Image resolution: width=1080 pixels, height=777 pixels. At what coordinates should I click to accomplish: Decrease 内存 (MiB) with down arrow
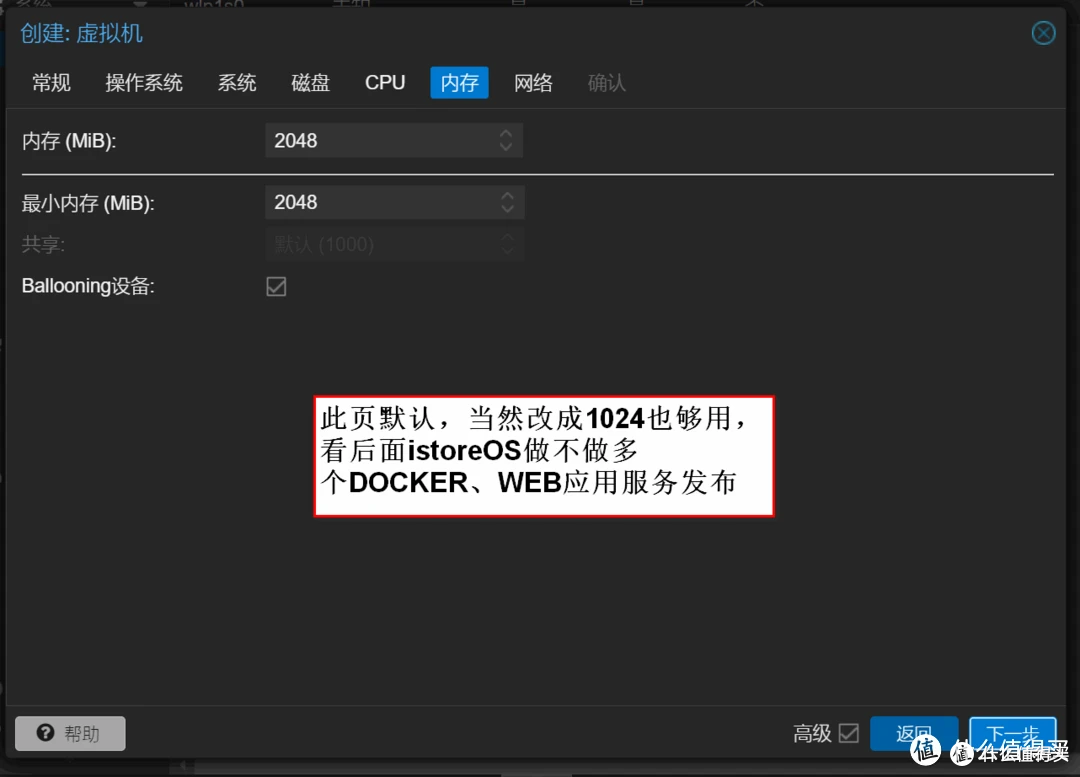coord(506,147)
